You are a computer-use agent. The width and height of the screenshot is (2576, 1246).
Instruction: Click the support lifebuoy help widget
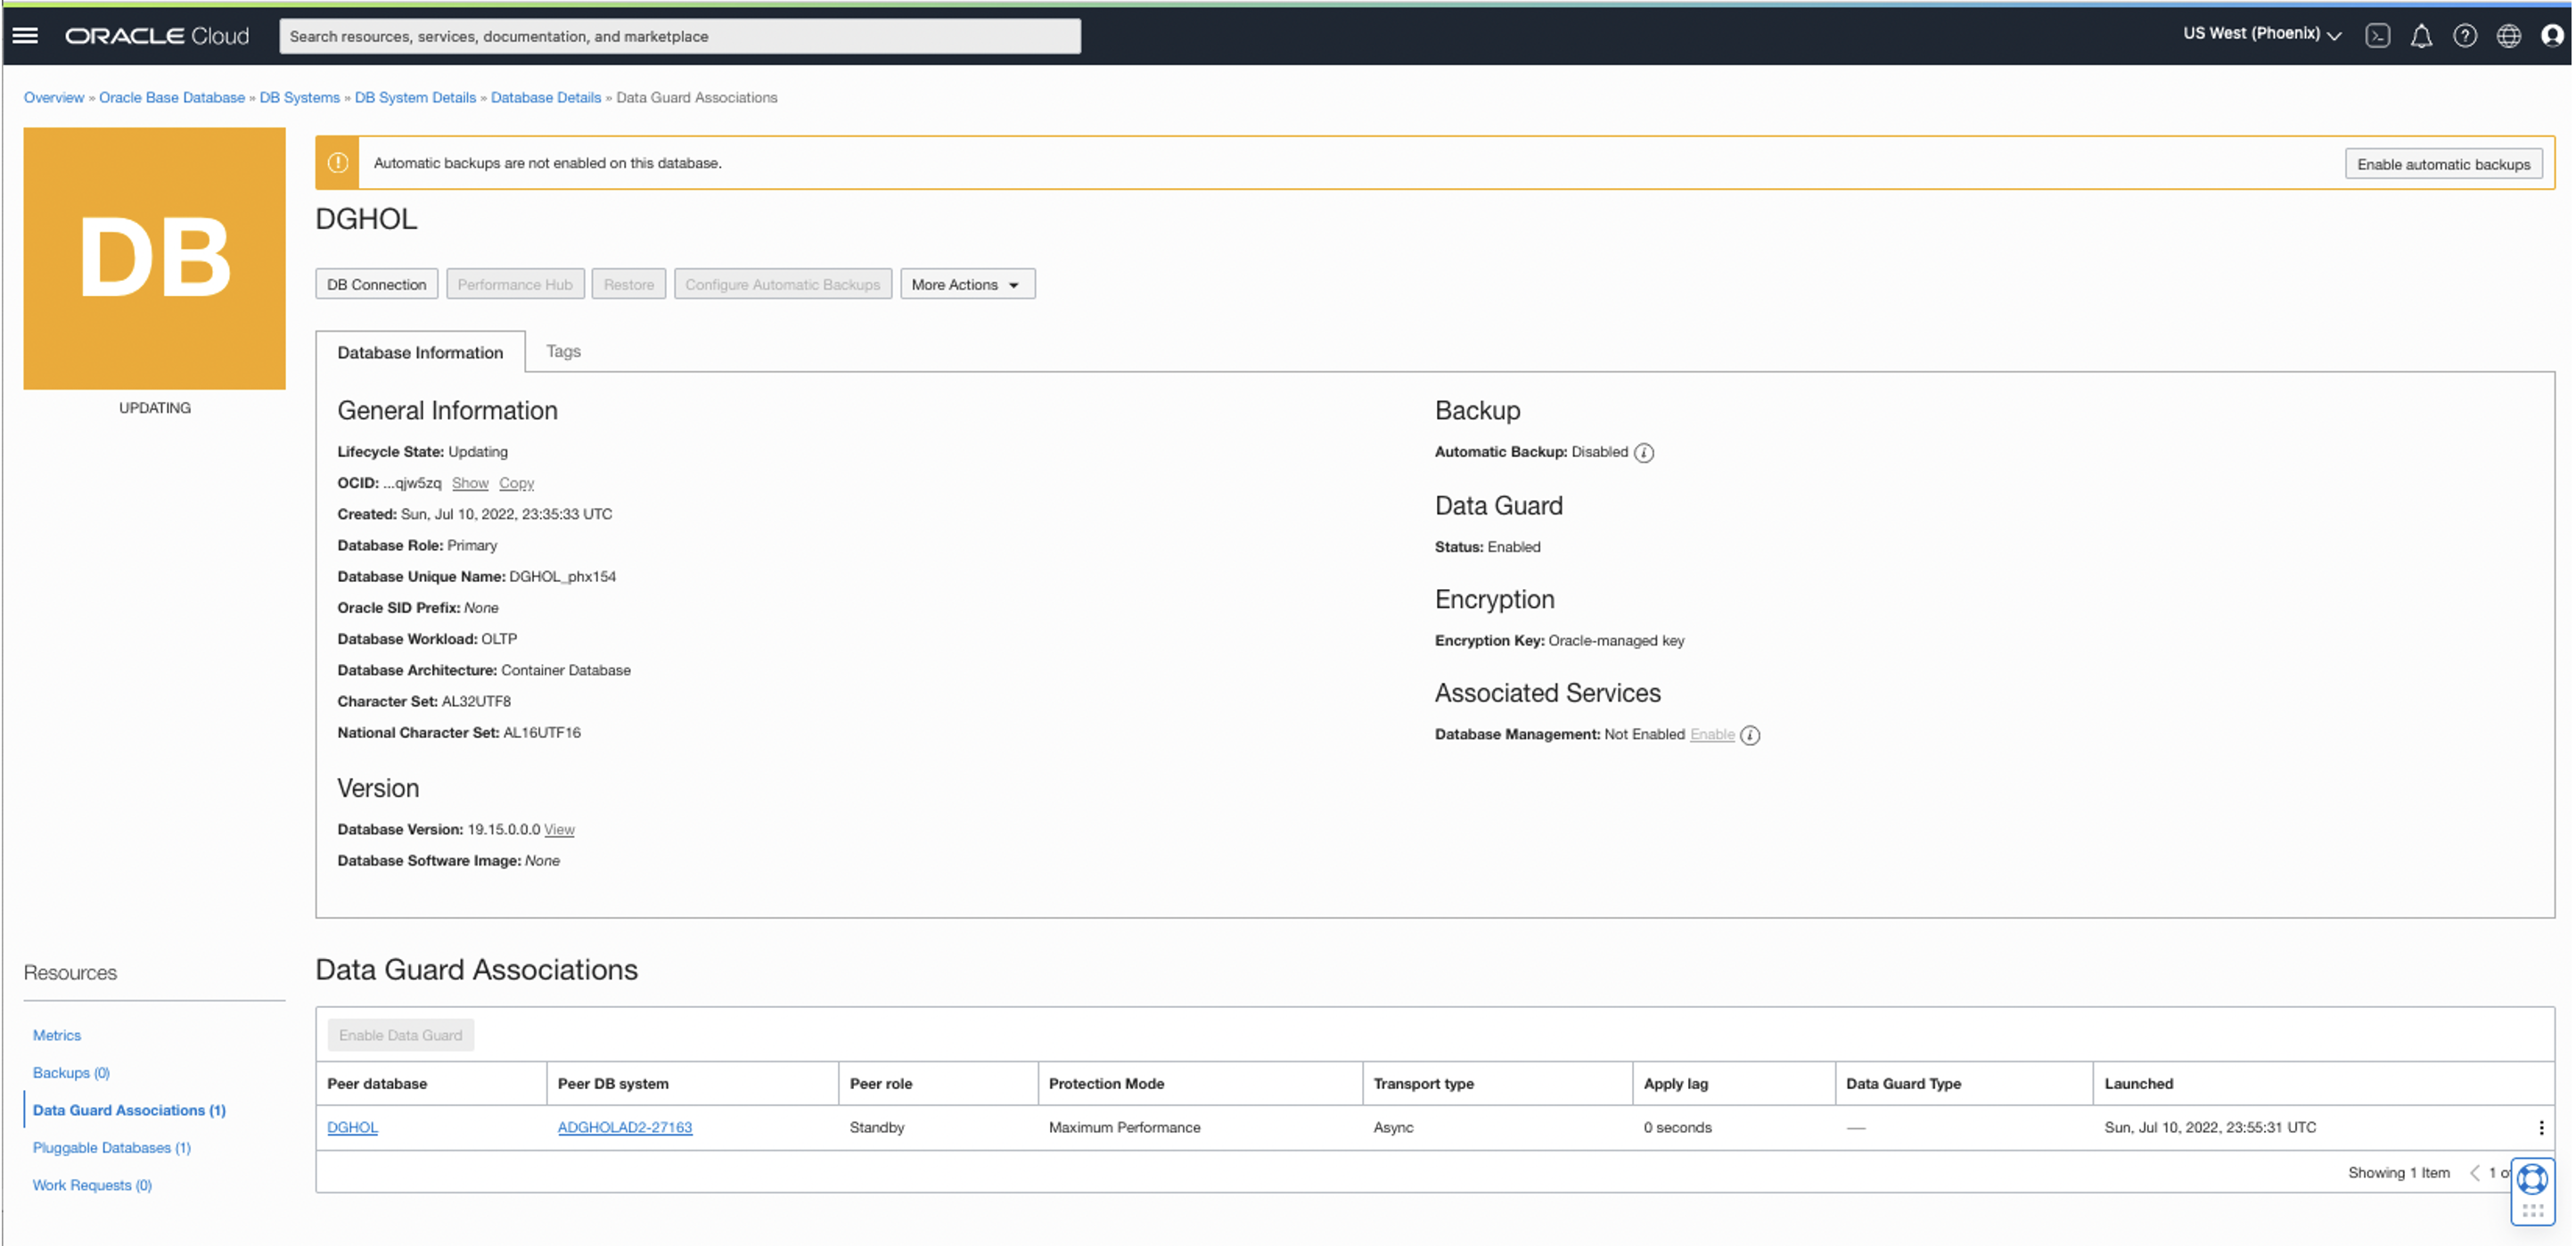click(2532, 1180)
